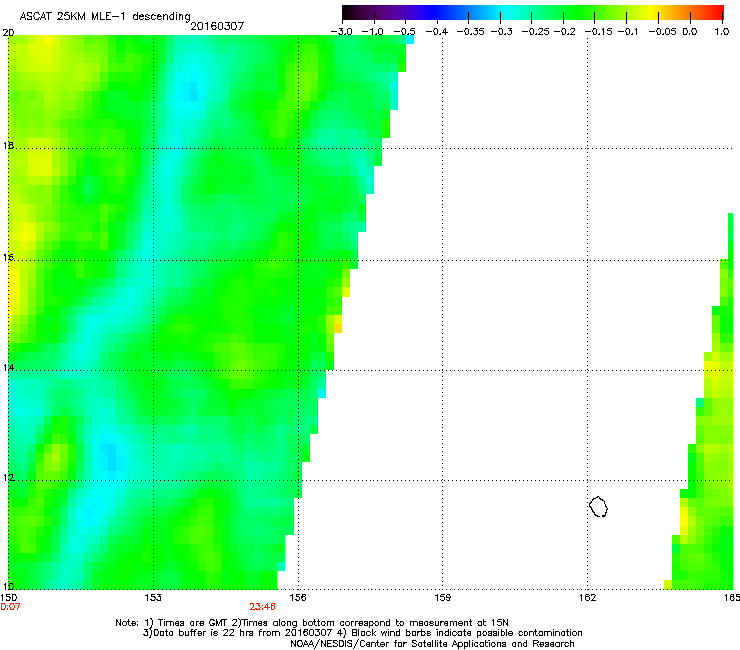Click the color scale label '-0.5'

point(404,32)
